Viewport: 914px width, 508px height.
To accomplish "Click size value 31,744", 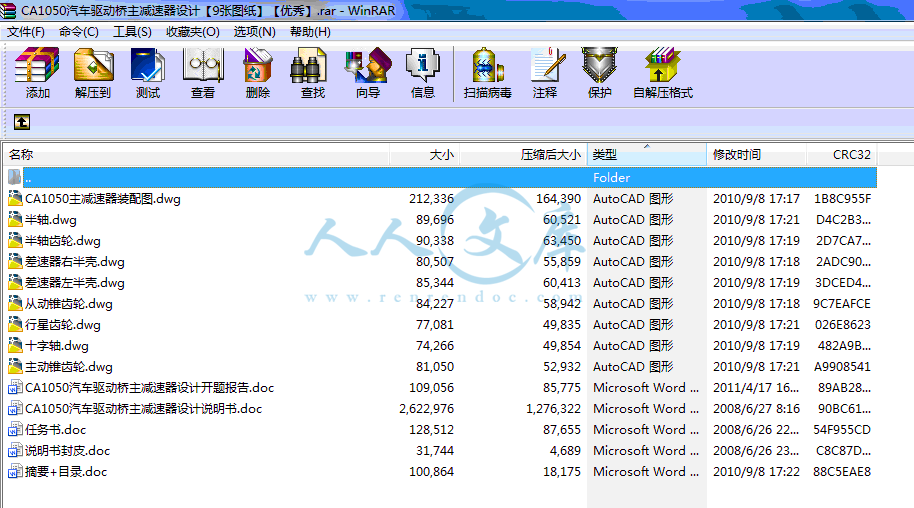I will (435, 451).
